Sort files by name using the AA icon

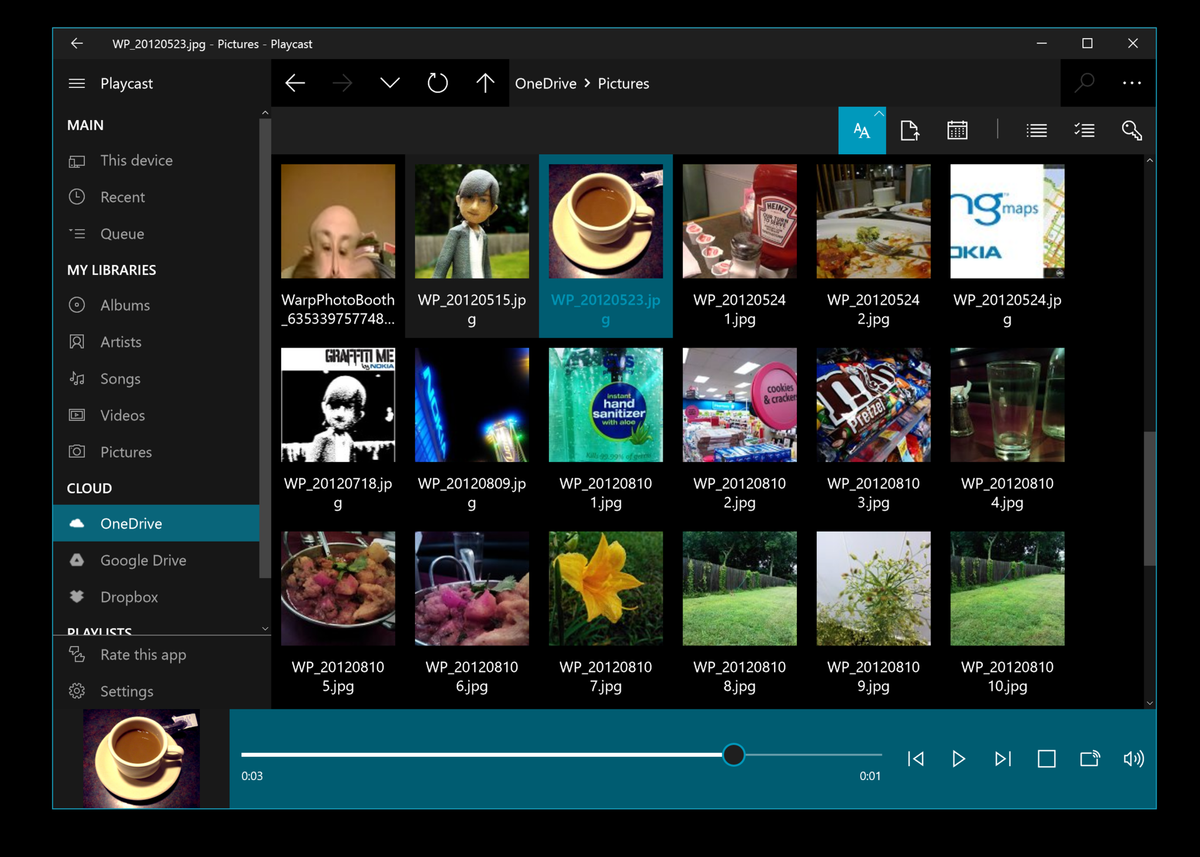click(862, 130)
